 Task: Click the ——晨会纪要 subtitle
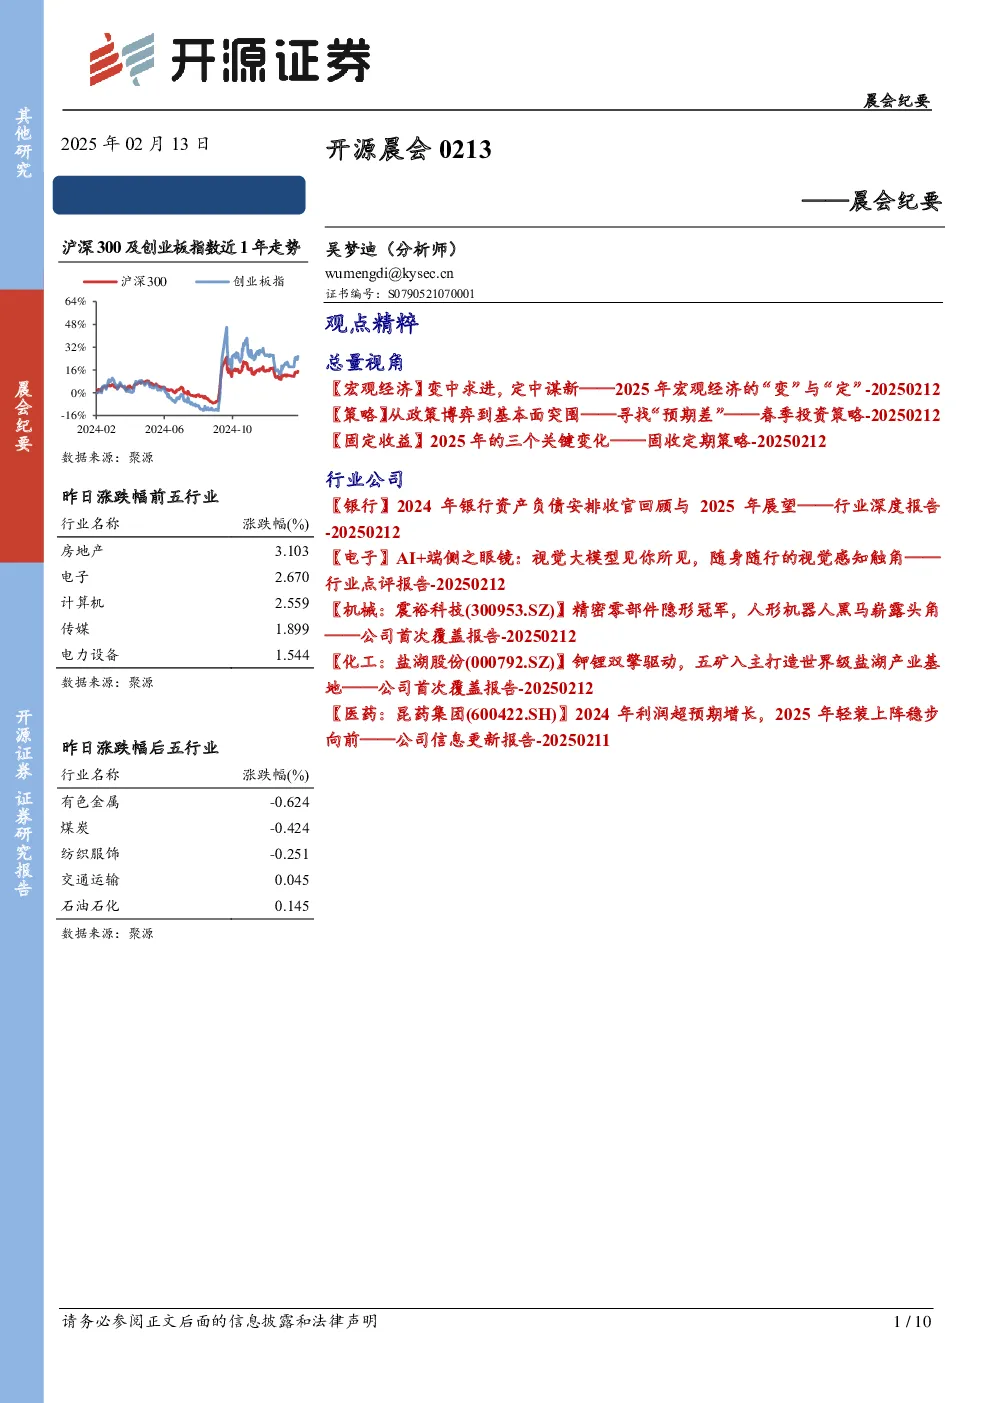click(x=871, y=201)
